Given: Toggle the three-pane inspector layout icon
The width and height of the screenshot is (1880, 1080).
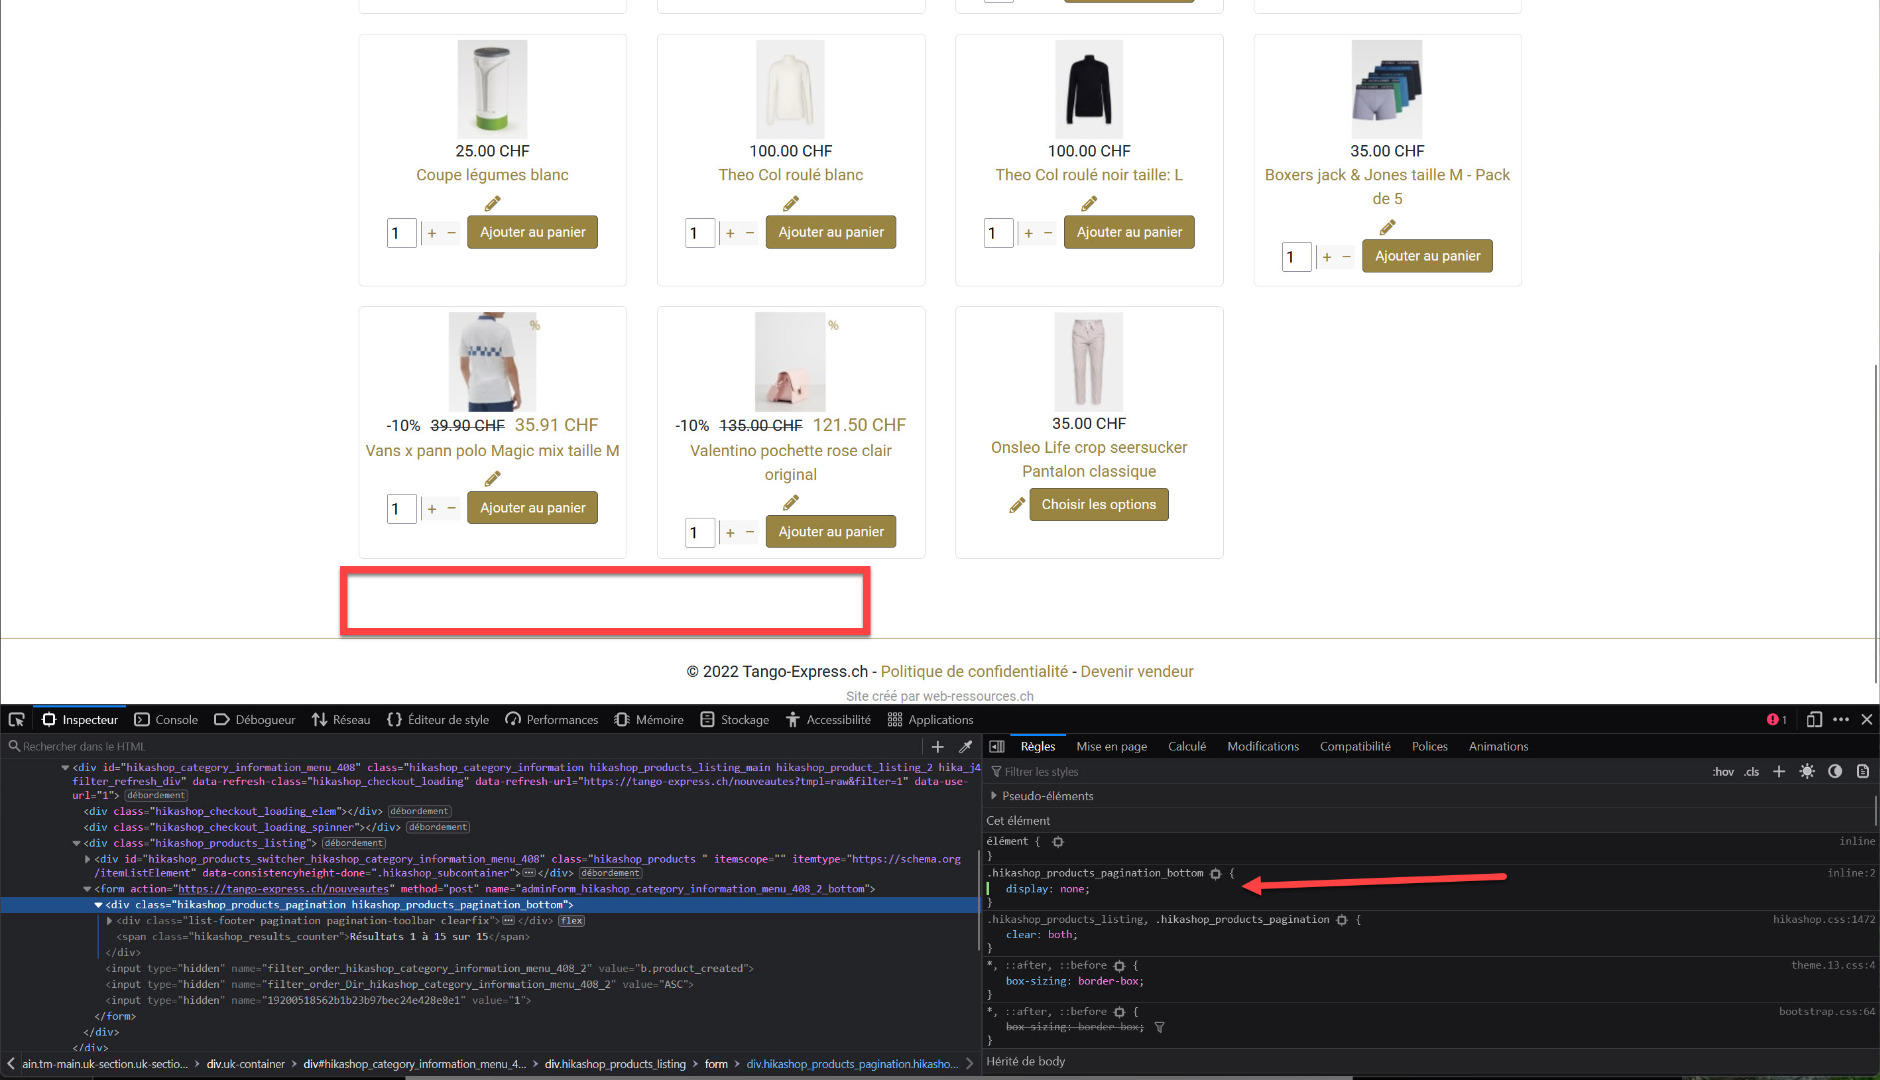Looking at the screenshot, I should pyautogui.click(x=997, y=747).
